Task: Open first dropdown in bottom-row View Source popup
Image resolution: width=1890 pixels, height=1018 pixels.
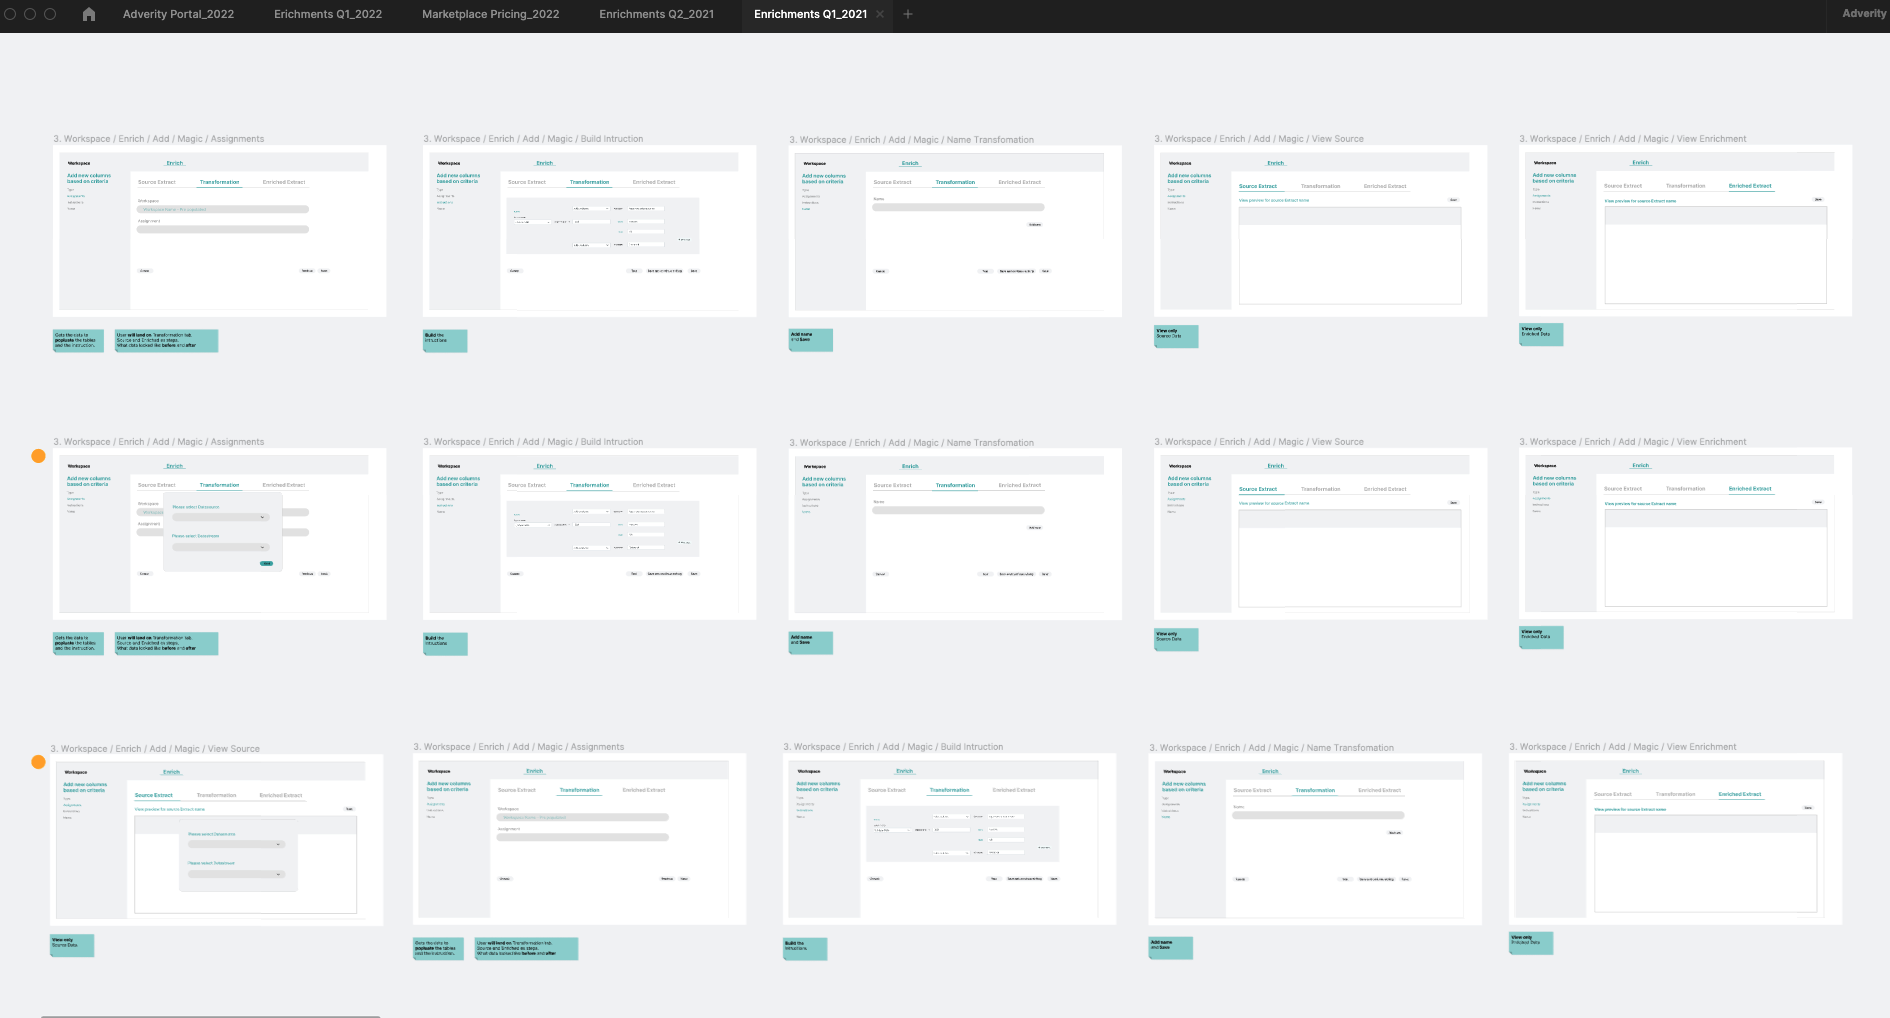Action: point(237,844)
